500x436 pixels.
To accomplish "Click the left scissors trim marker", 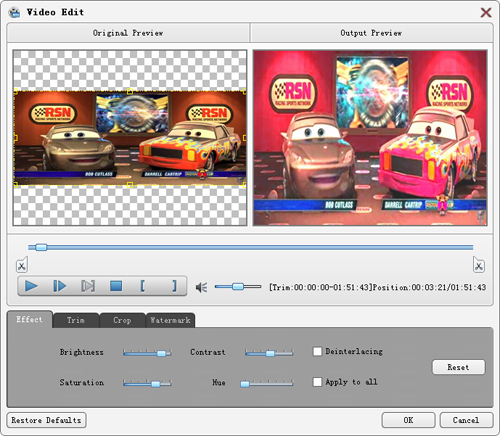I will tap(22, 265).
